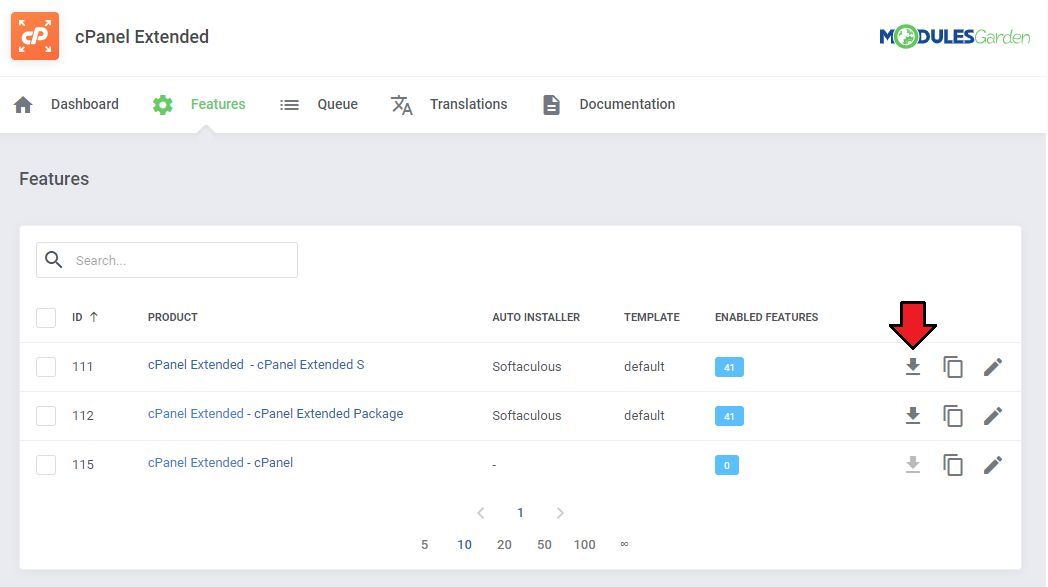Viewport: 1048px width, 587px height.
Task: Click the download icon for product 111
Action: click(x=913, y=367)
